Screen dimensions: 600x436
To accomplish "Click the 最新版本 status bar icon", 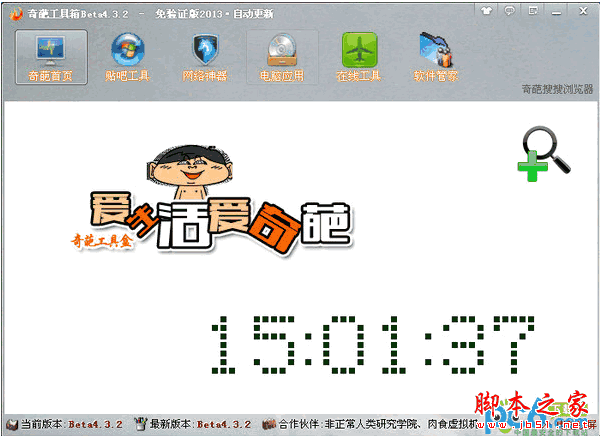I will click(x=140, y=424).
